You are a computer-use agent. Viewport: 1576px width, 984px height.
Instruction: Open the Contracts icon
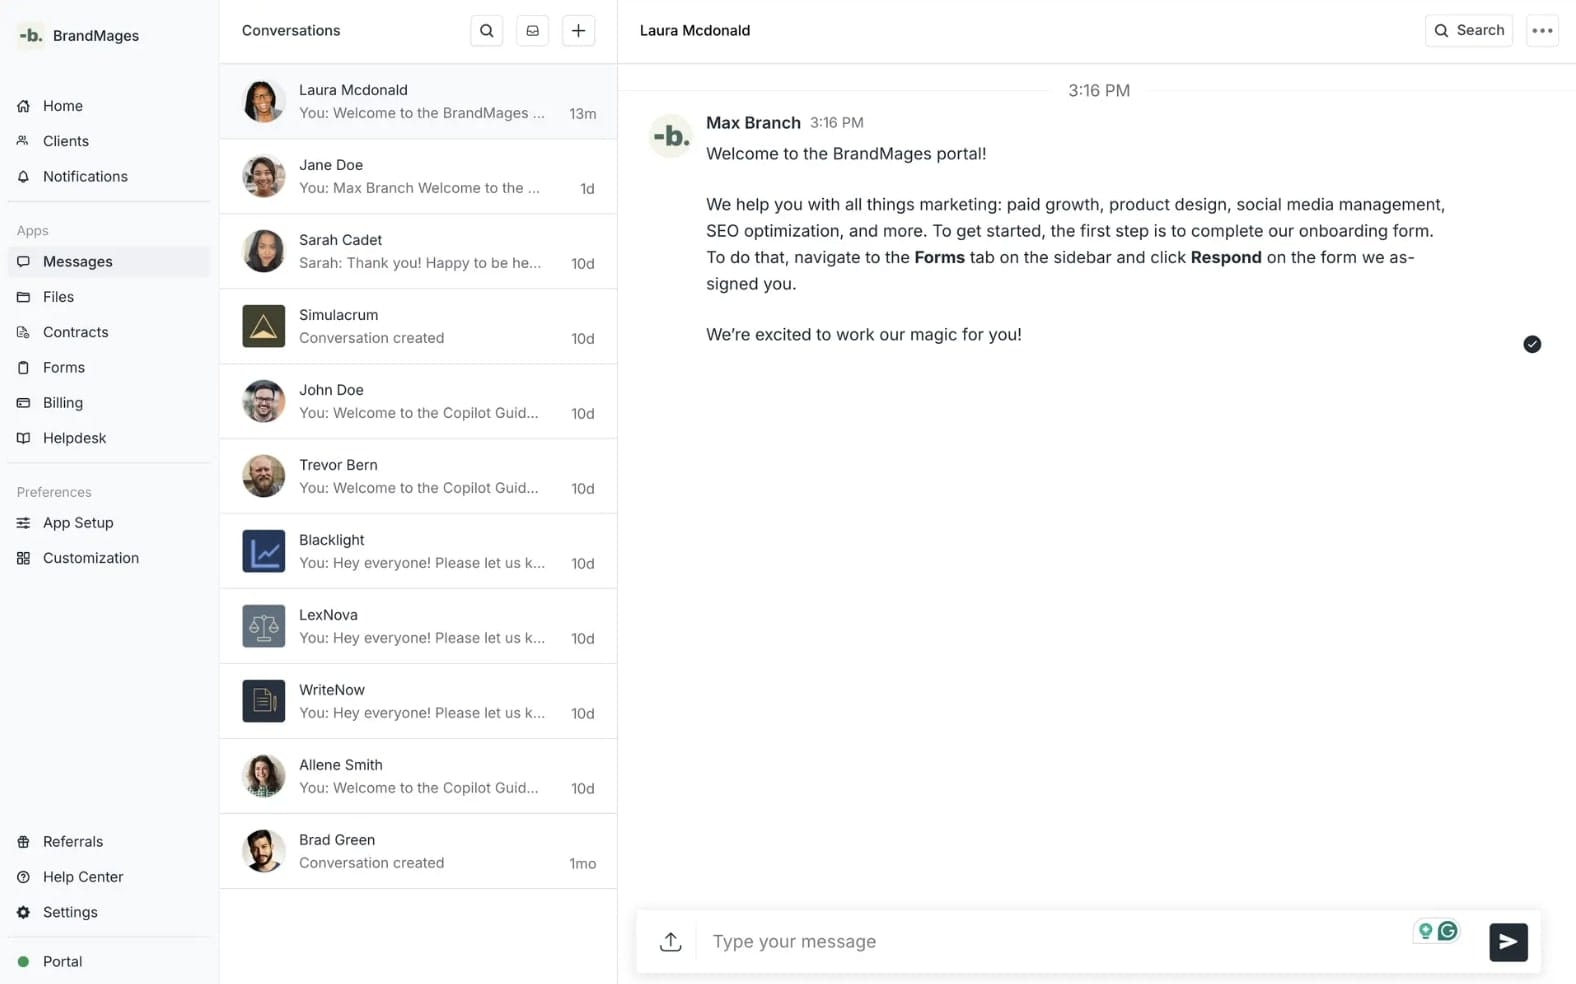pyautogui.click(x=23, y=332)
